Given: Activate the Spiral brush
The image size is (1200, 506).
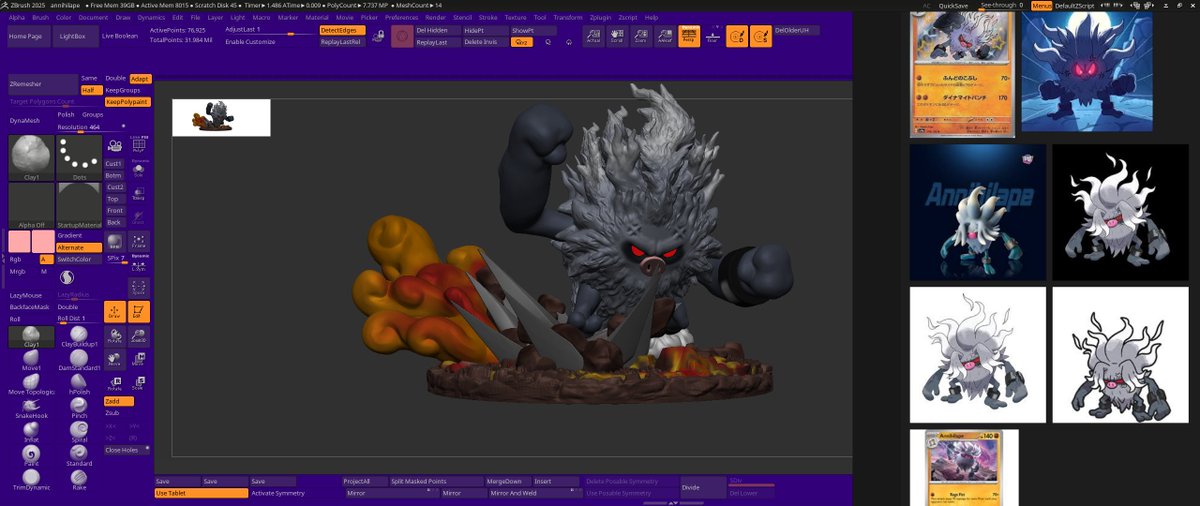Looking at the screenshot, I should 79,432.
